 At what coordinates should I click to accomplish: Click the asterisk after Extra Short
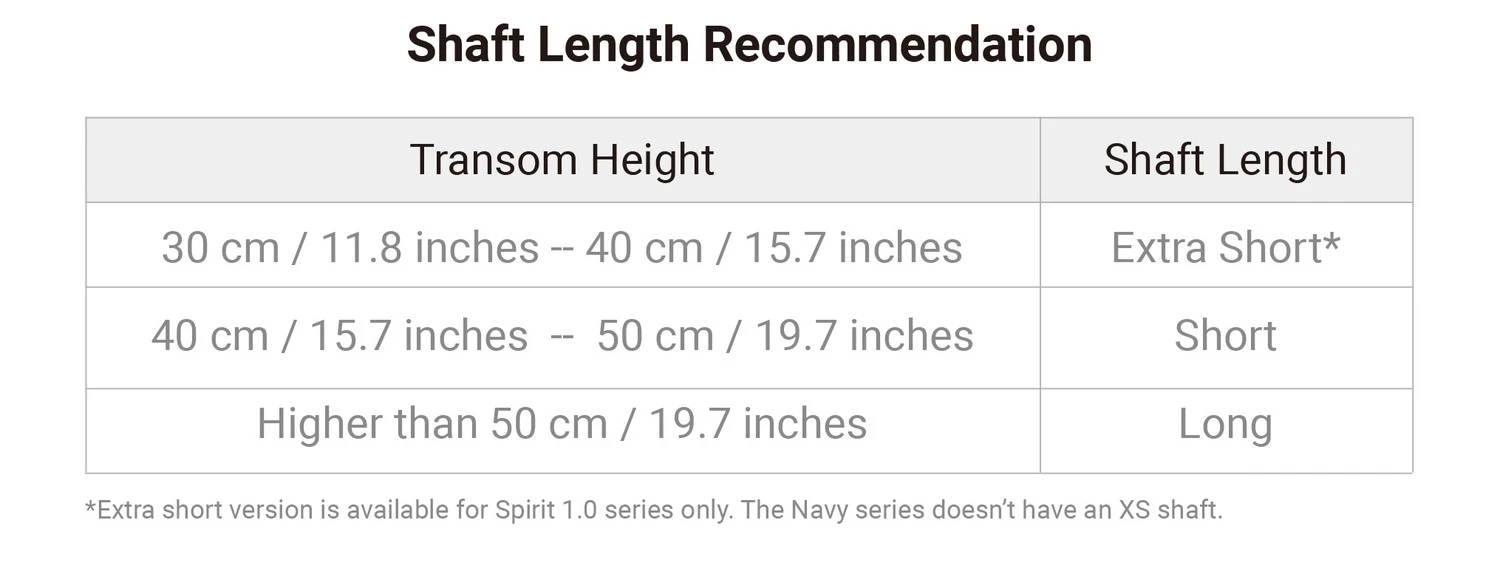[1332, 243]
